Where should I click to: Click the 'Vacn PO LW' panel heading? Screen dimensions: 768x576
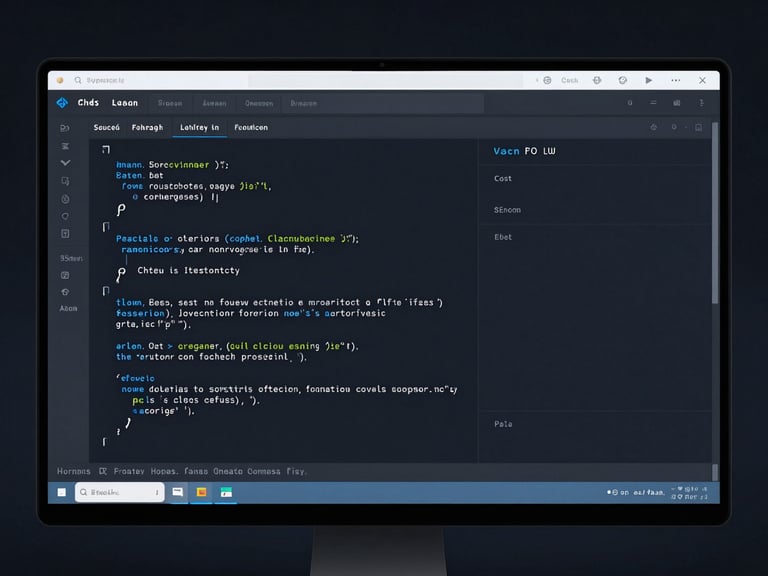pyautogui.click(x=524, y=151)
